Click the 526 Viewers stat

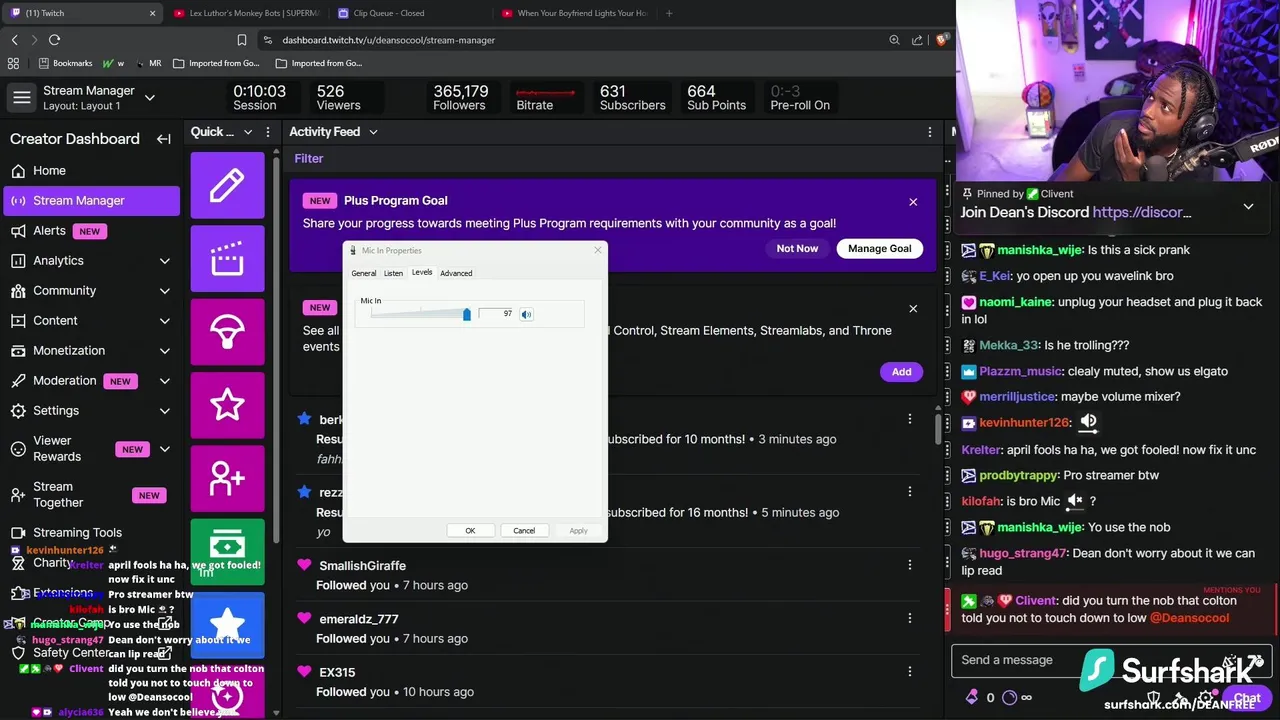coord(338,98)
